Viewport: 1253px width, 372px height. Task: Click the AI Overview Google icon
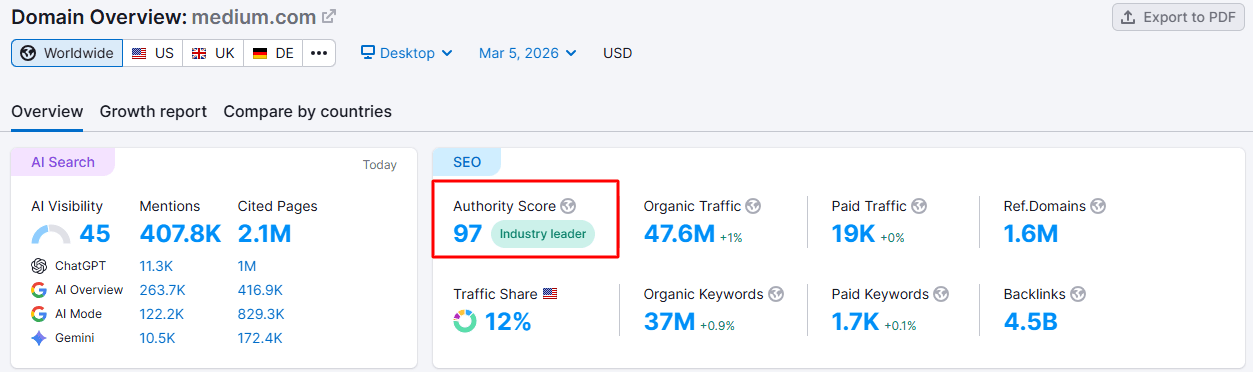coord(39,290)
